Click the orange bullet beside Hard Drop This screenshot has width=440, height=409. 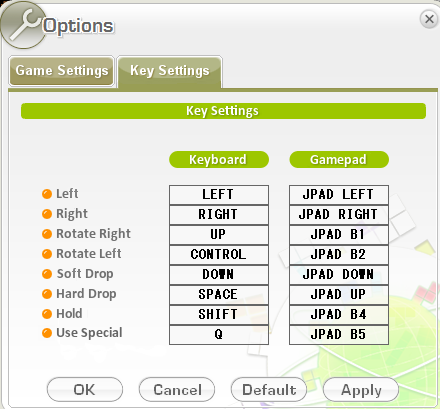(x=47, y=294)
